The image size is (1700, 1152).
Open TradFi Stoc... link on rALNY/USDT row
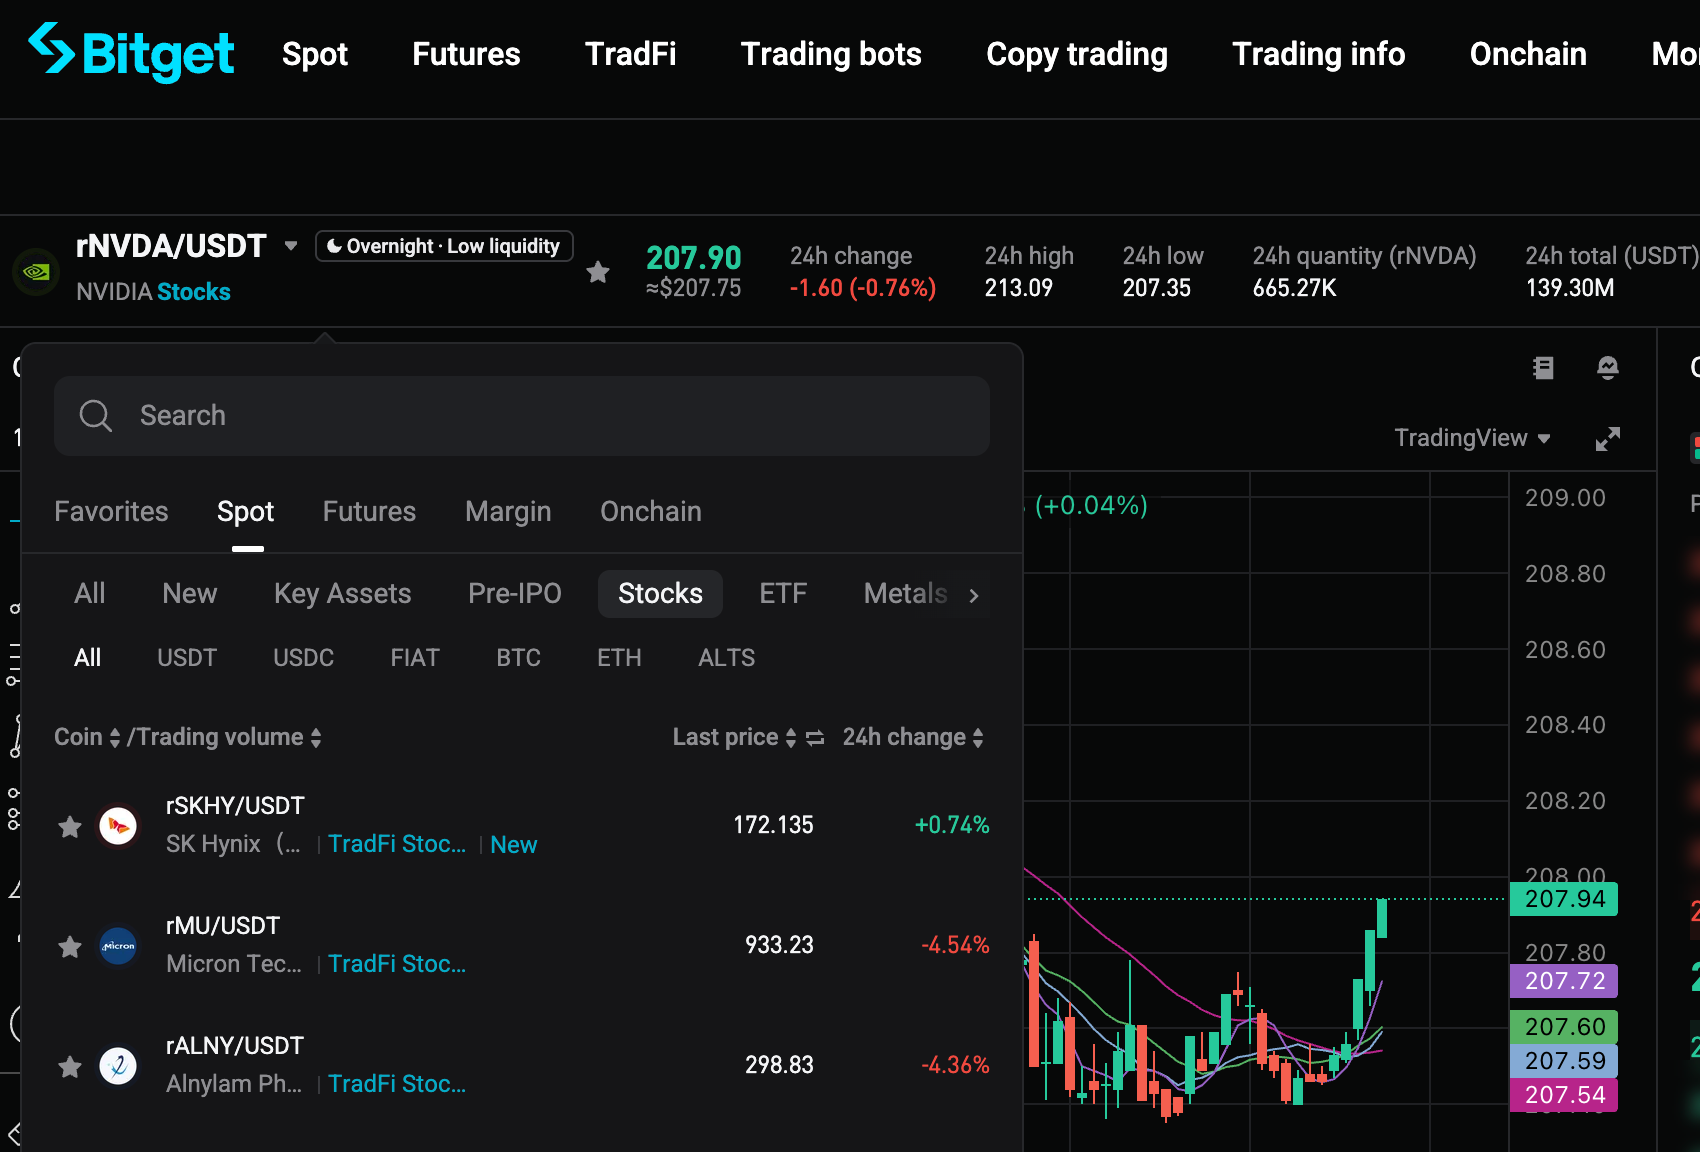tap(397, 1084)
